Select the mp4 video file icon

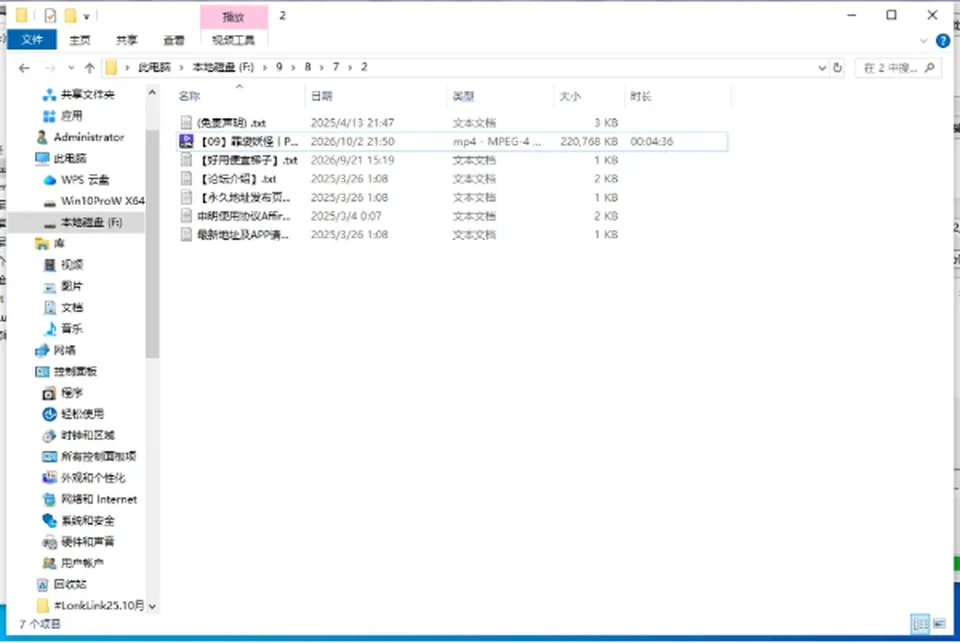tap(186, 141)
